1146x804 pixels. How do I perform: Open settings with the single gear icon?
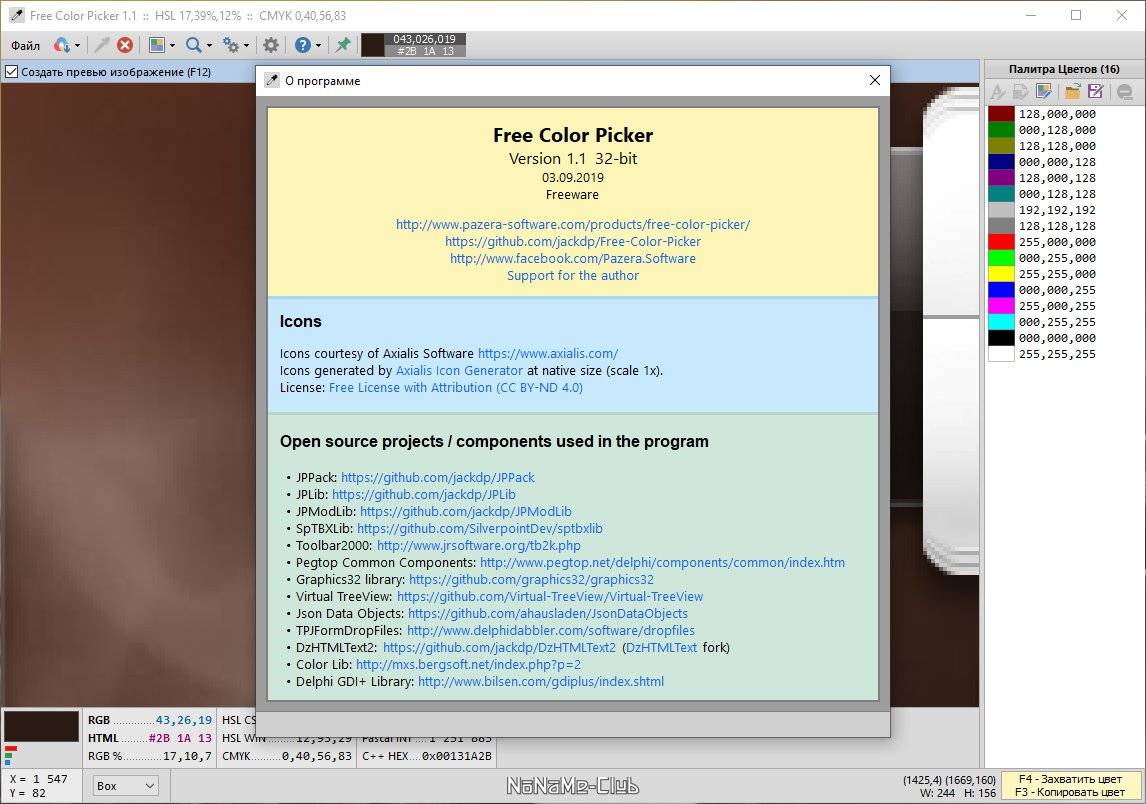click(x=270, y=45)
